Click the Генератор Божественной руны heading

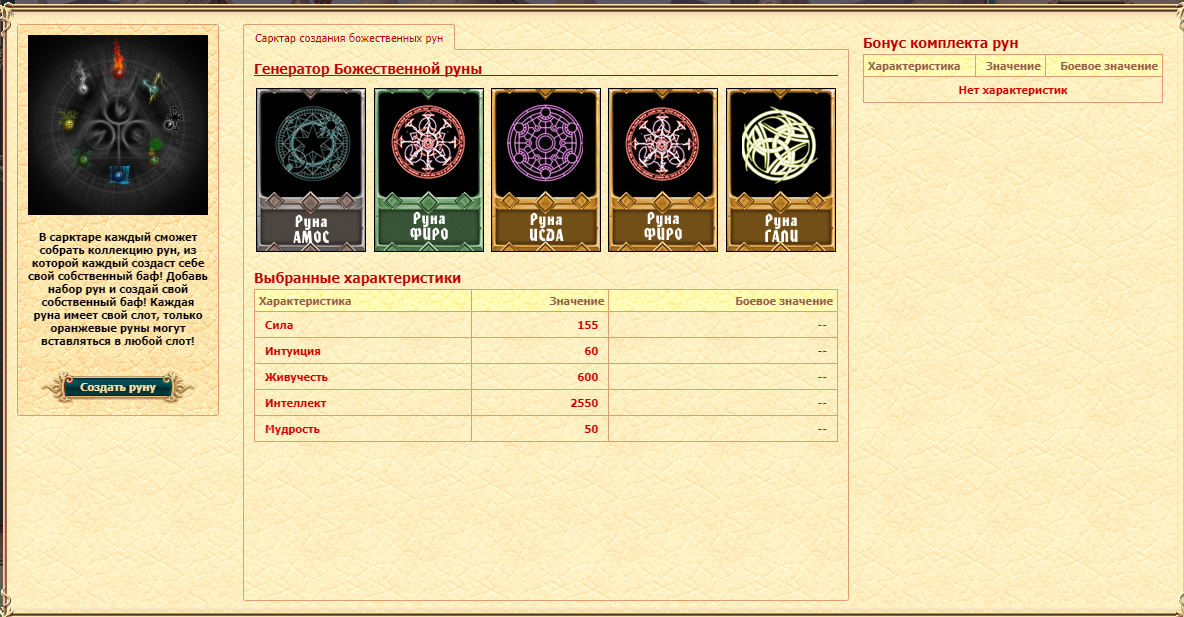[x=368, y=69]
